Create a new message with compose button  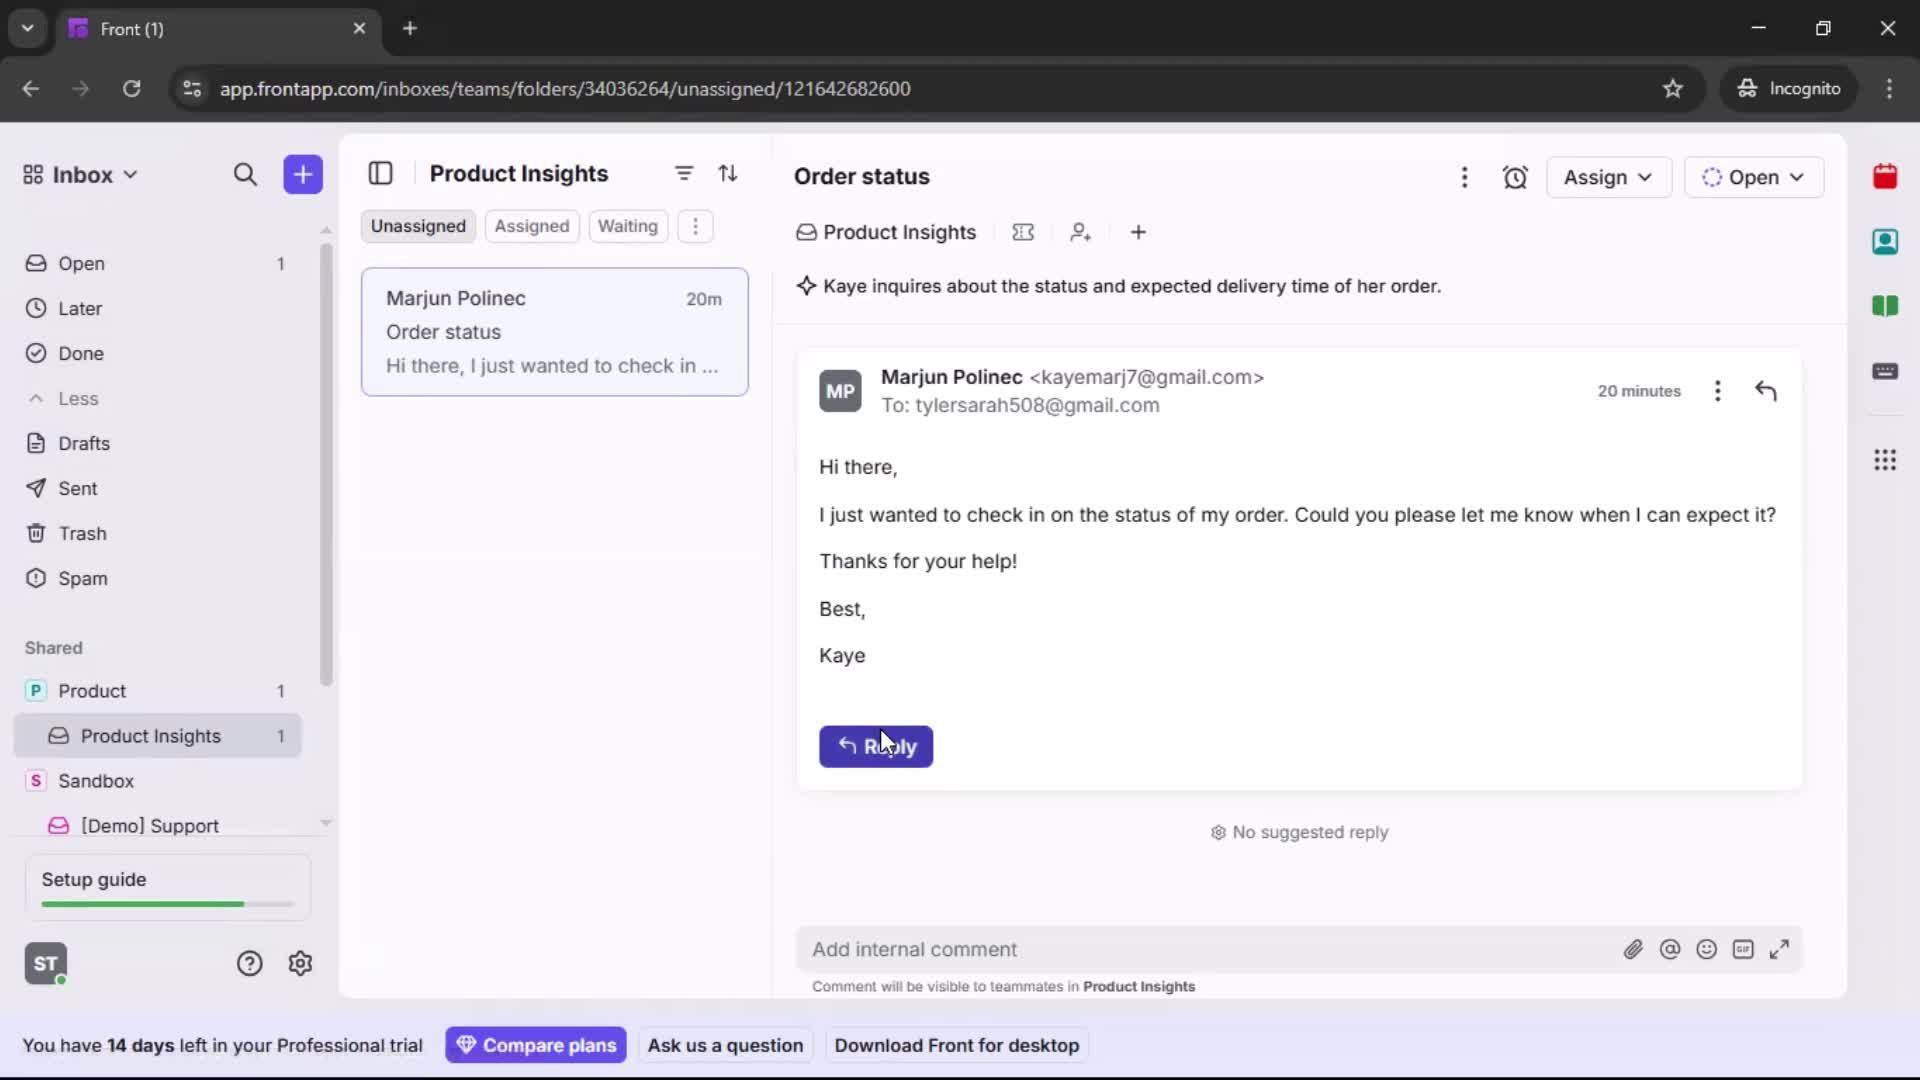pos(302,174)
